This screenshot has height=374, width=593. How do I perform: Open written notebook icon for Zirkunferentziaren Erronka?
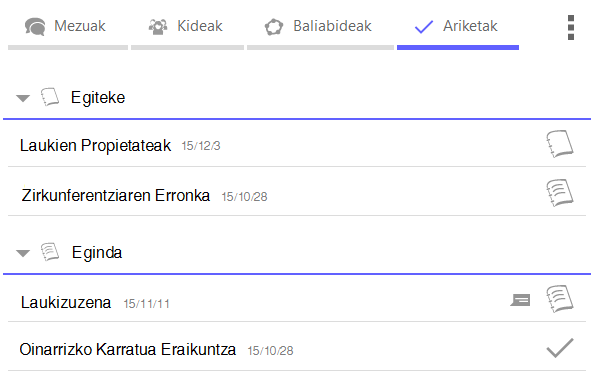point(560,192)
